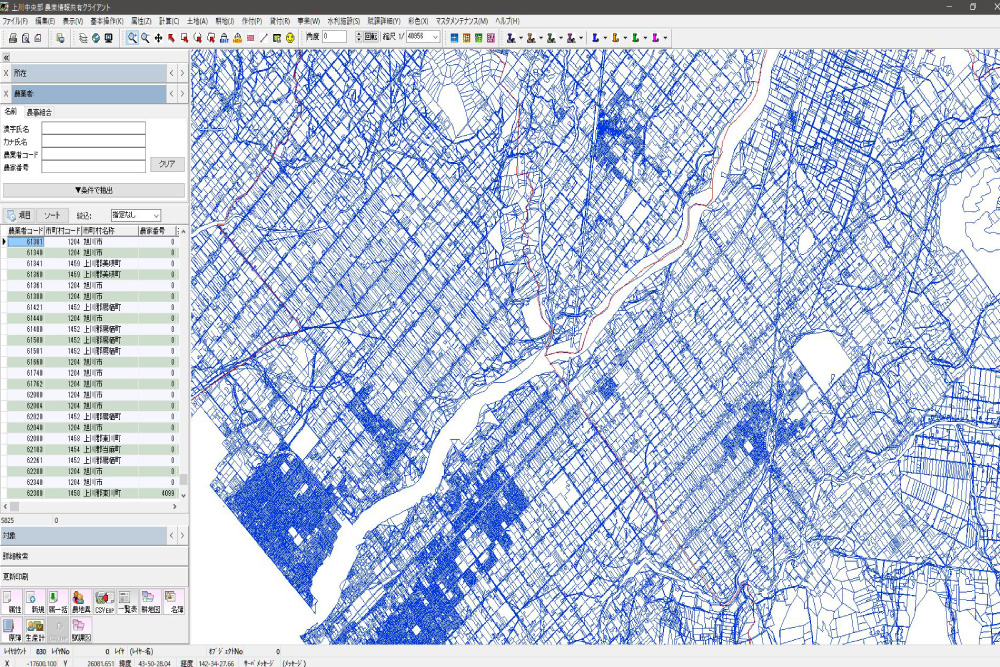Screen dimensions: 1000x667
Task: Click the smiley face toolbar icon
Action: (x=290, y=38)
